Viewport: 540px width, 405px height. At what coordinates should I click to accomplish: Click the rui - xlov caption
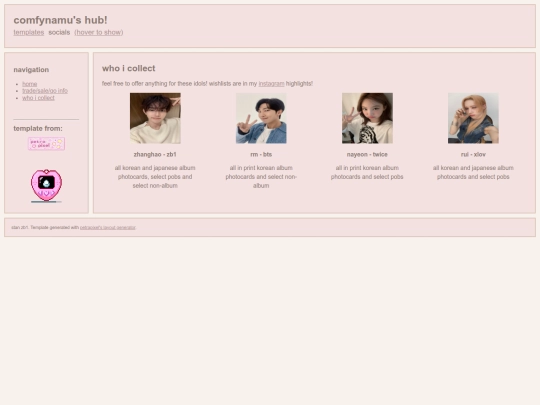coord(473,154)
